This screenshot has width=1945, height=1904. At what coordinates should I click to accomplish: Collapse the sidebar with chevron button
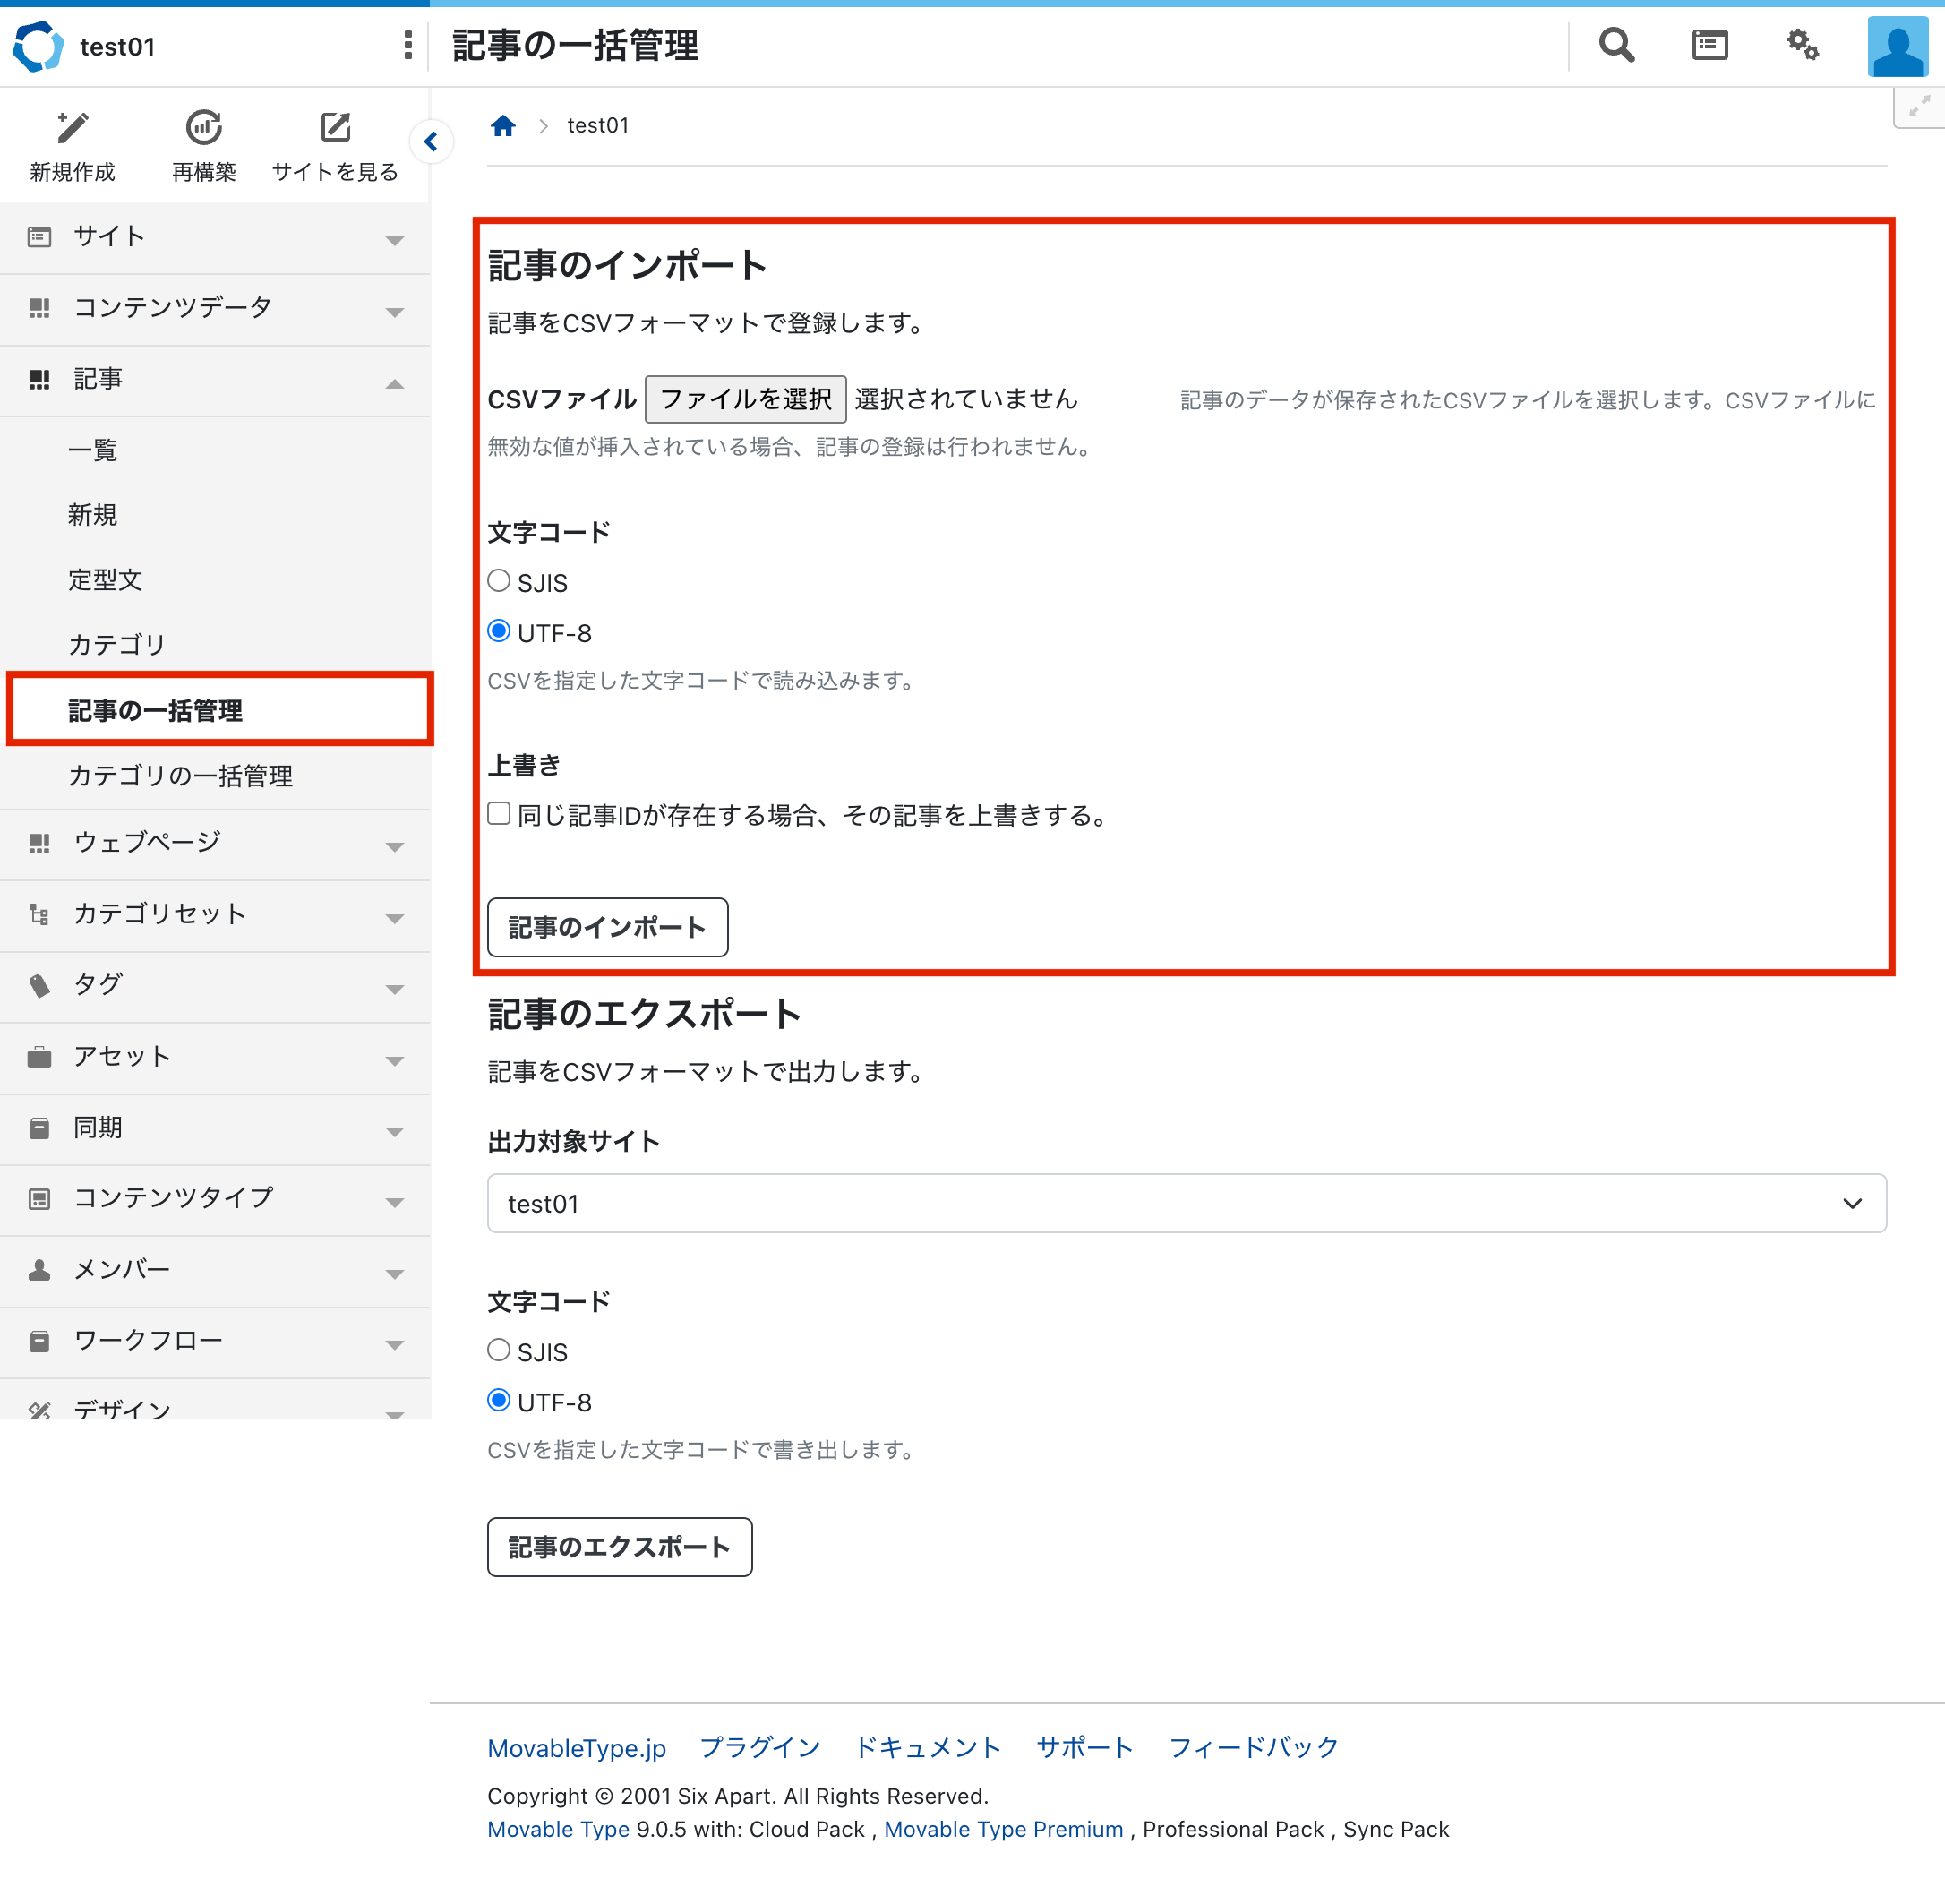pos(431,142)
